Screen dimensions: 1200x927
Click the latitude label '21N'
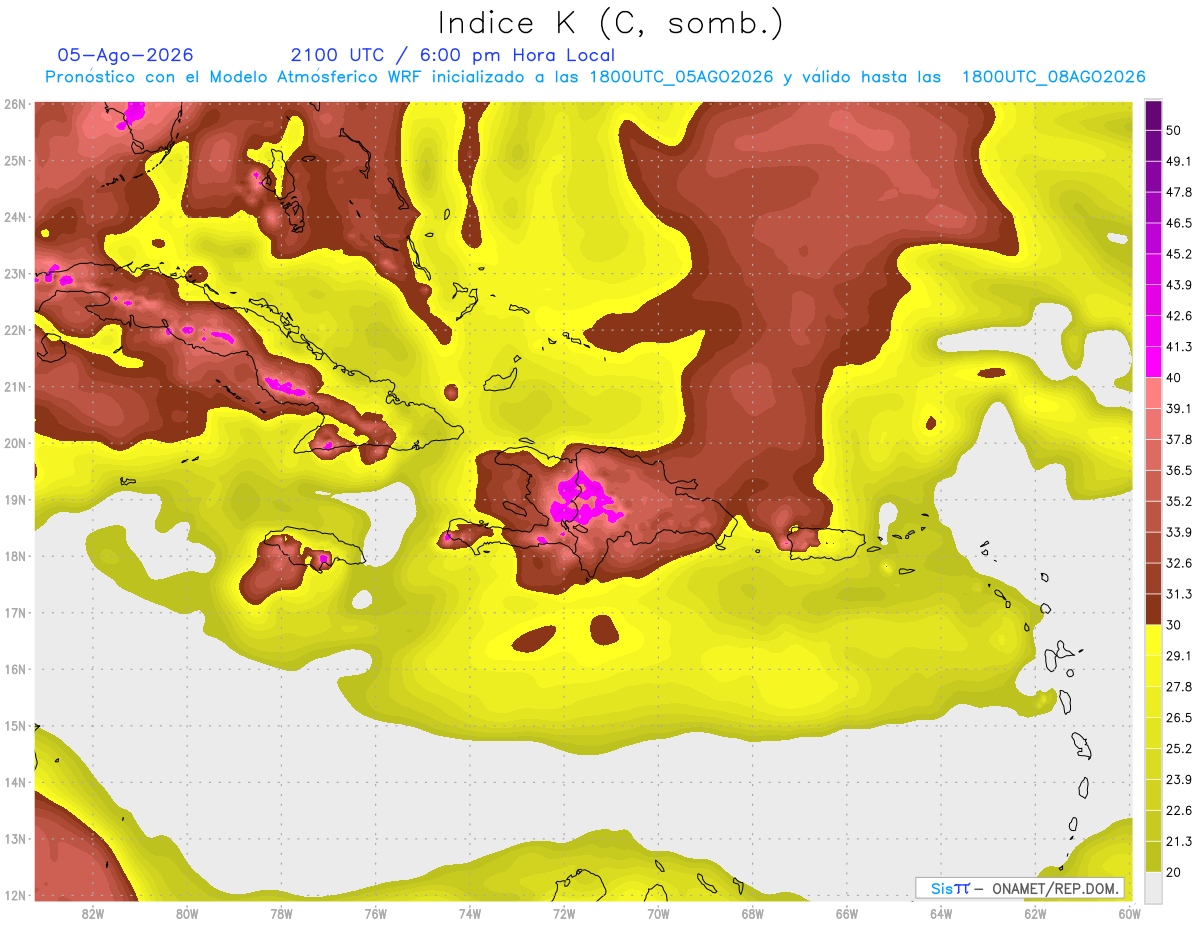coord(15,387)
